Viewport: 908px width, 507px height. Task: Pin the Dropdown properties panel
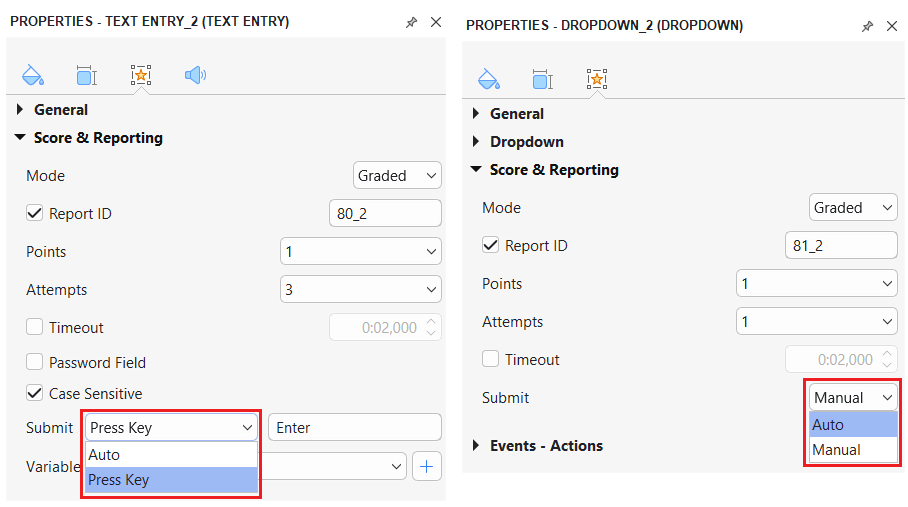(867, 26)
